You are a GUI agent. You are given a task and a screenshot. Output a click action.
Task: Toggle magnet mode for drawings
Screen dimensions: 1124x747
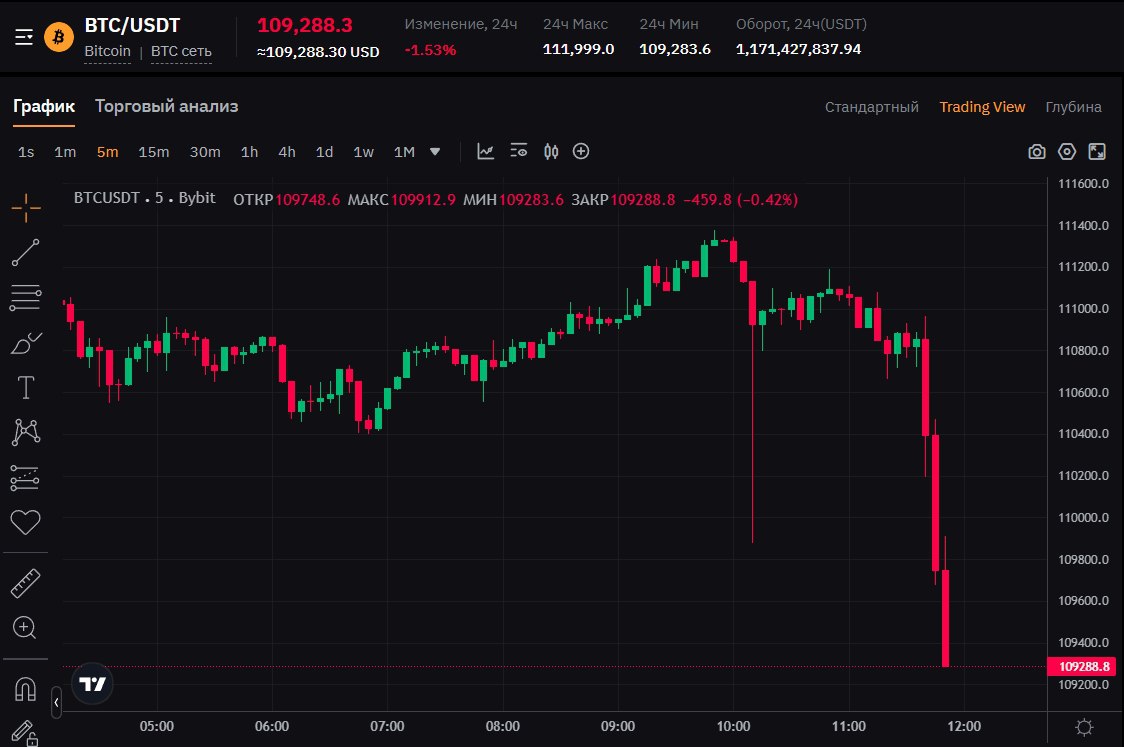click(x=26, y=689)
